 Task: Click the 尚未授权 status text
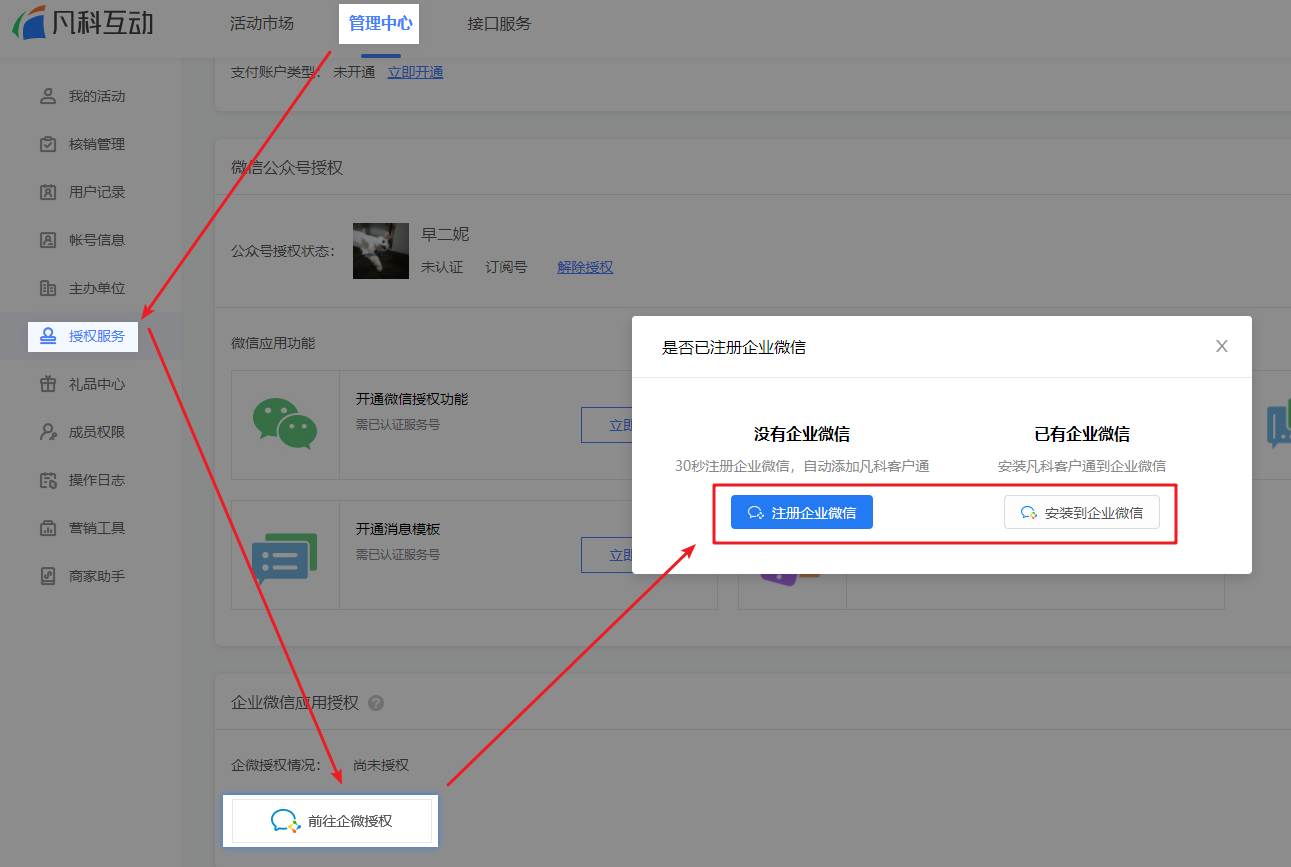[x=381, y=765]
